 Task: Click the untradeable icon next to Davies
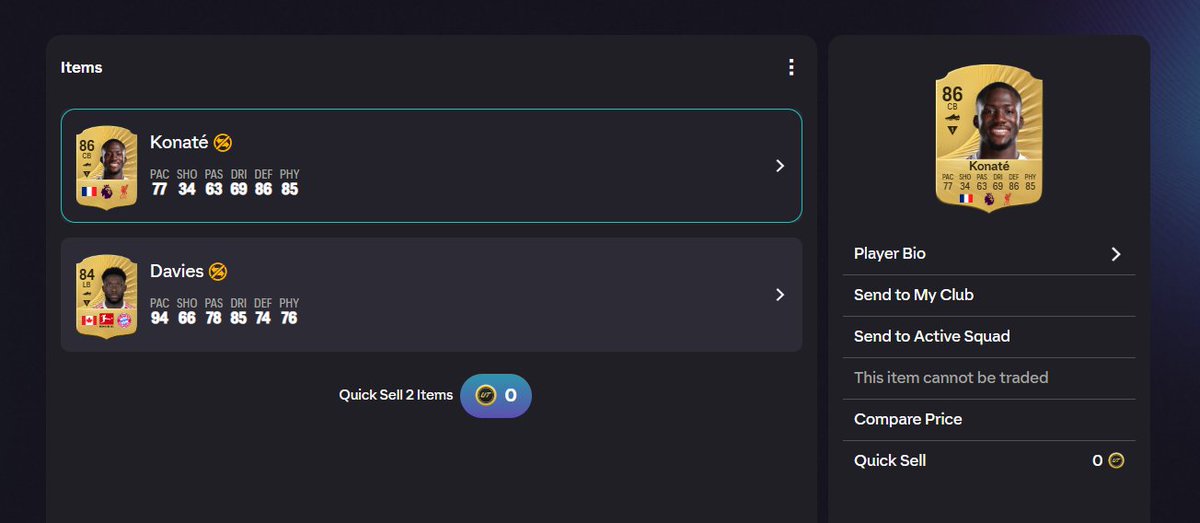click(218, 271)
